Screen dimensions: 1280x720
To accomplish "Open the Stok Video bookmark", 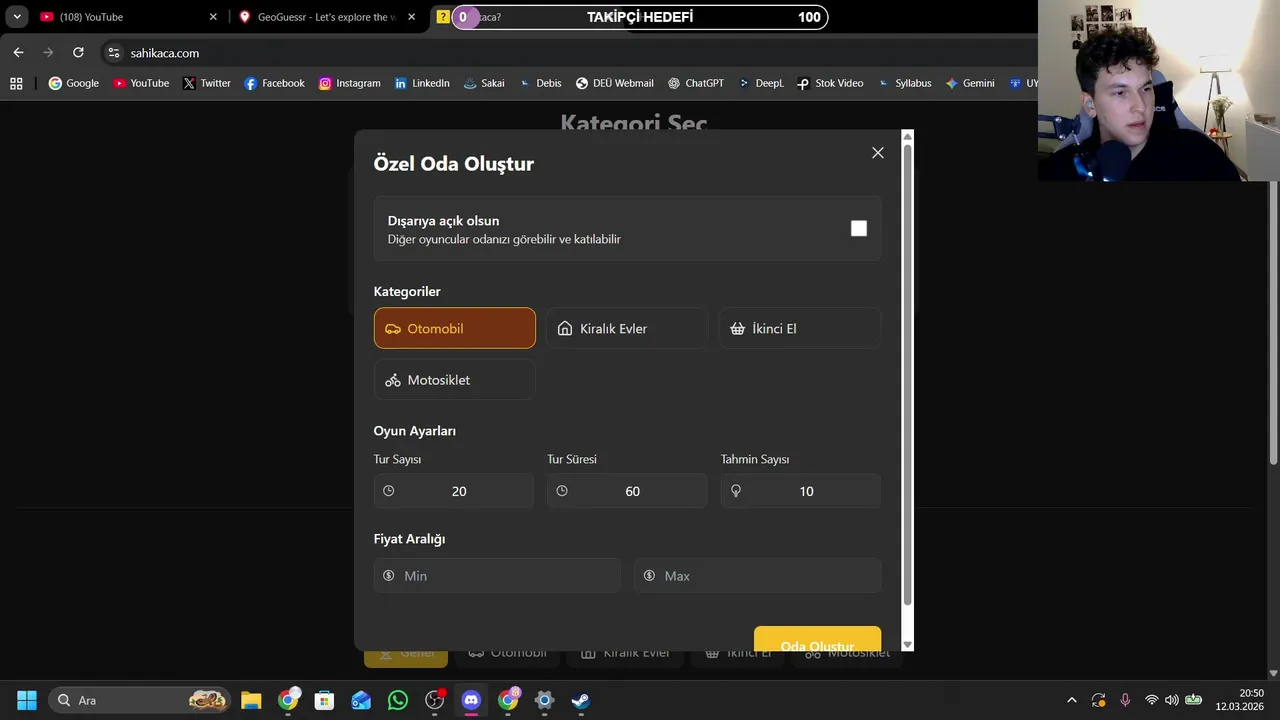I will pos(830,84).
